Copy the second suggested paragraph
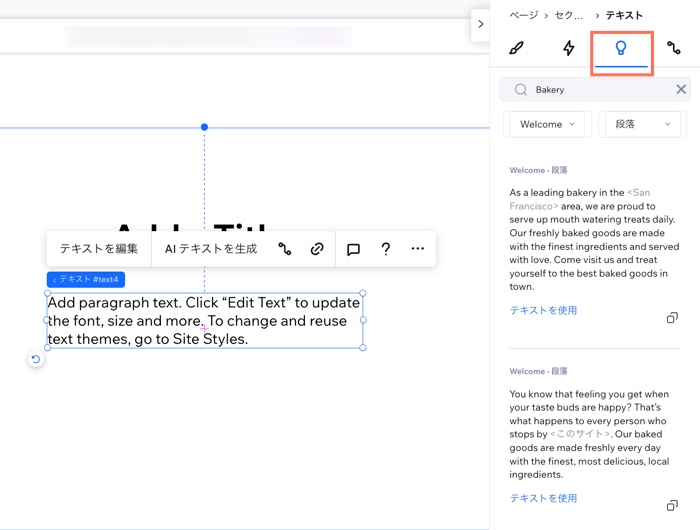 672,506
